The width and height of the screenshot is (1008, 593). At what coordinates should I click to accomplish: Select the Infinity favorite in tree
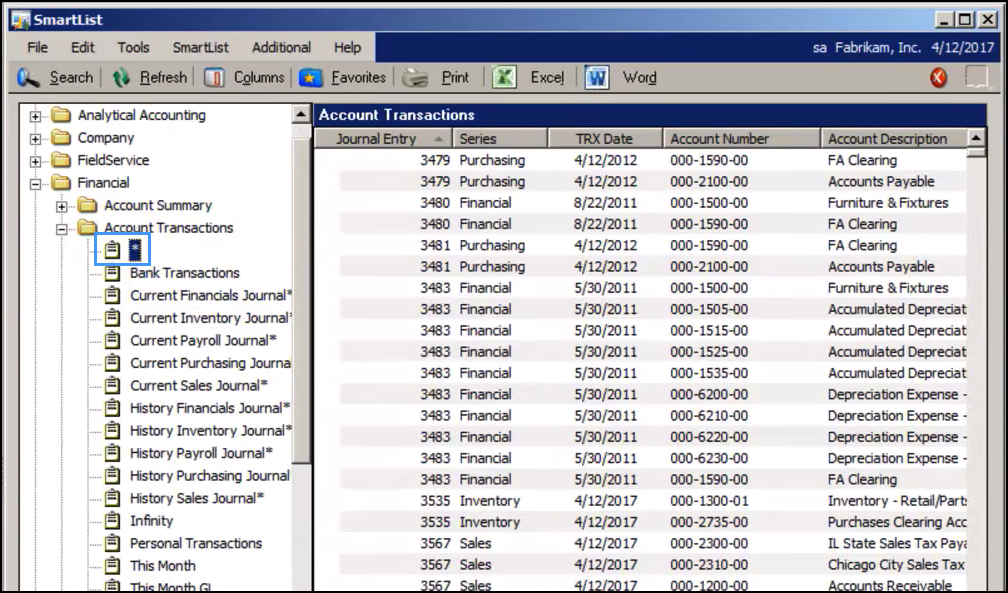pyautogui.click(x=152, y=521)
